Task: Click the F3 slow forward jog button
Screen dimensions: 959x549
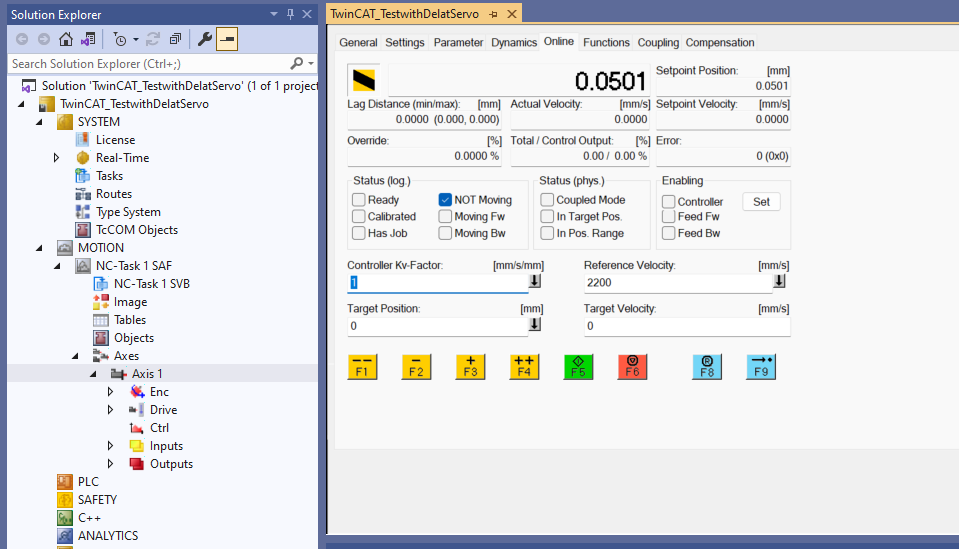Action: tap(470, 367)
